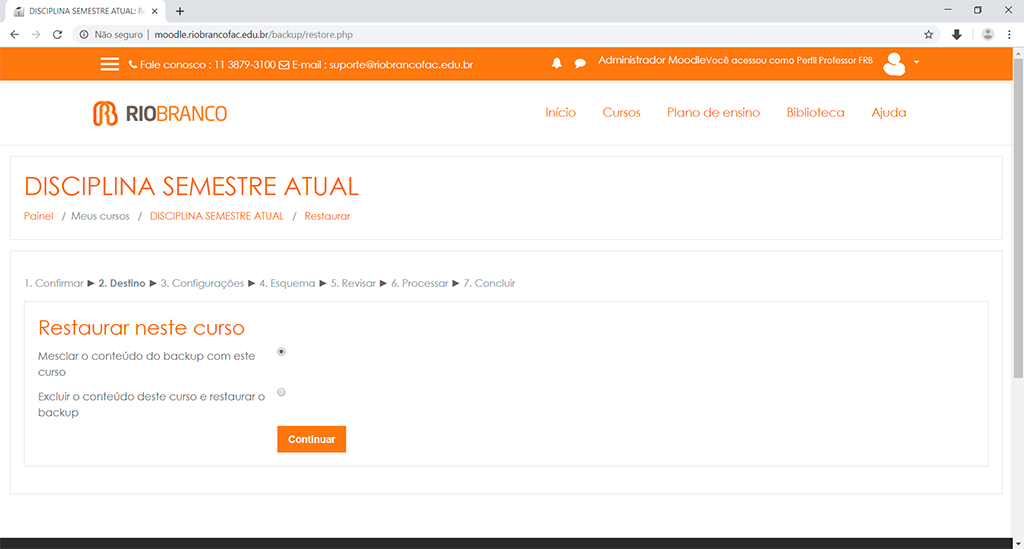Viewport: 1024px width, 549px height.
Task: Select 'Mesclar o conteúdo do backup' radio
Action: (x=281, y=352)
